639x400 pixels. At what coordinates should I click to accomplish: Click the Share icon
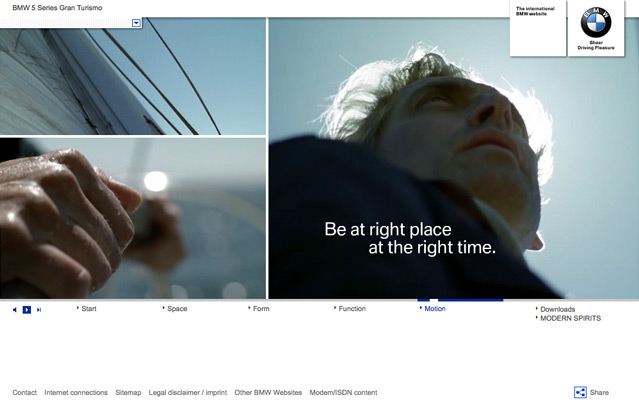580,393
